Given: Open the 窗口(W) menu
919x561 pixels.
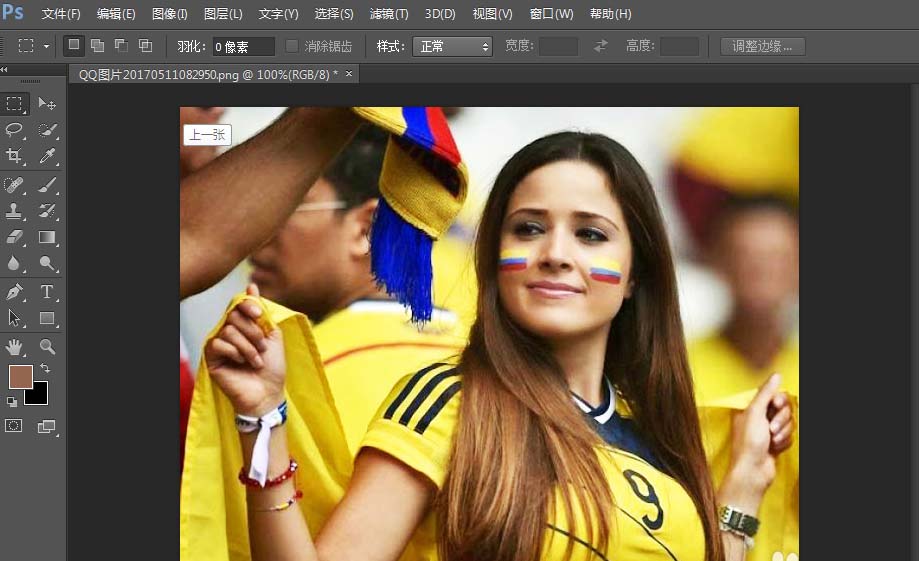Looking at the screenshot, I should (552, 13).
